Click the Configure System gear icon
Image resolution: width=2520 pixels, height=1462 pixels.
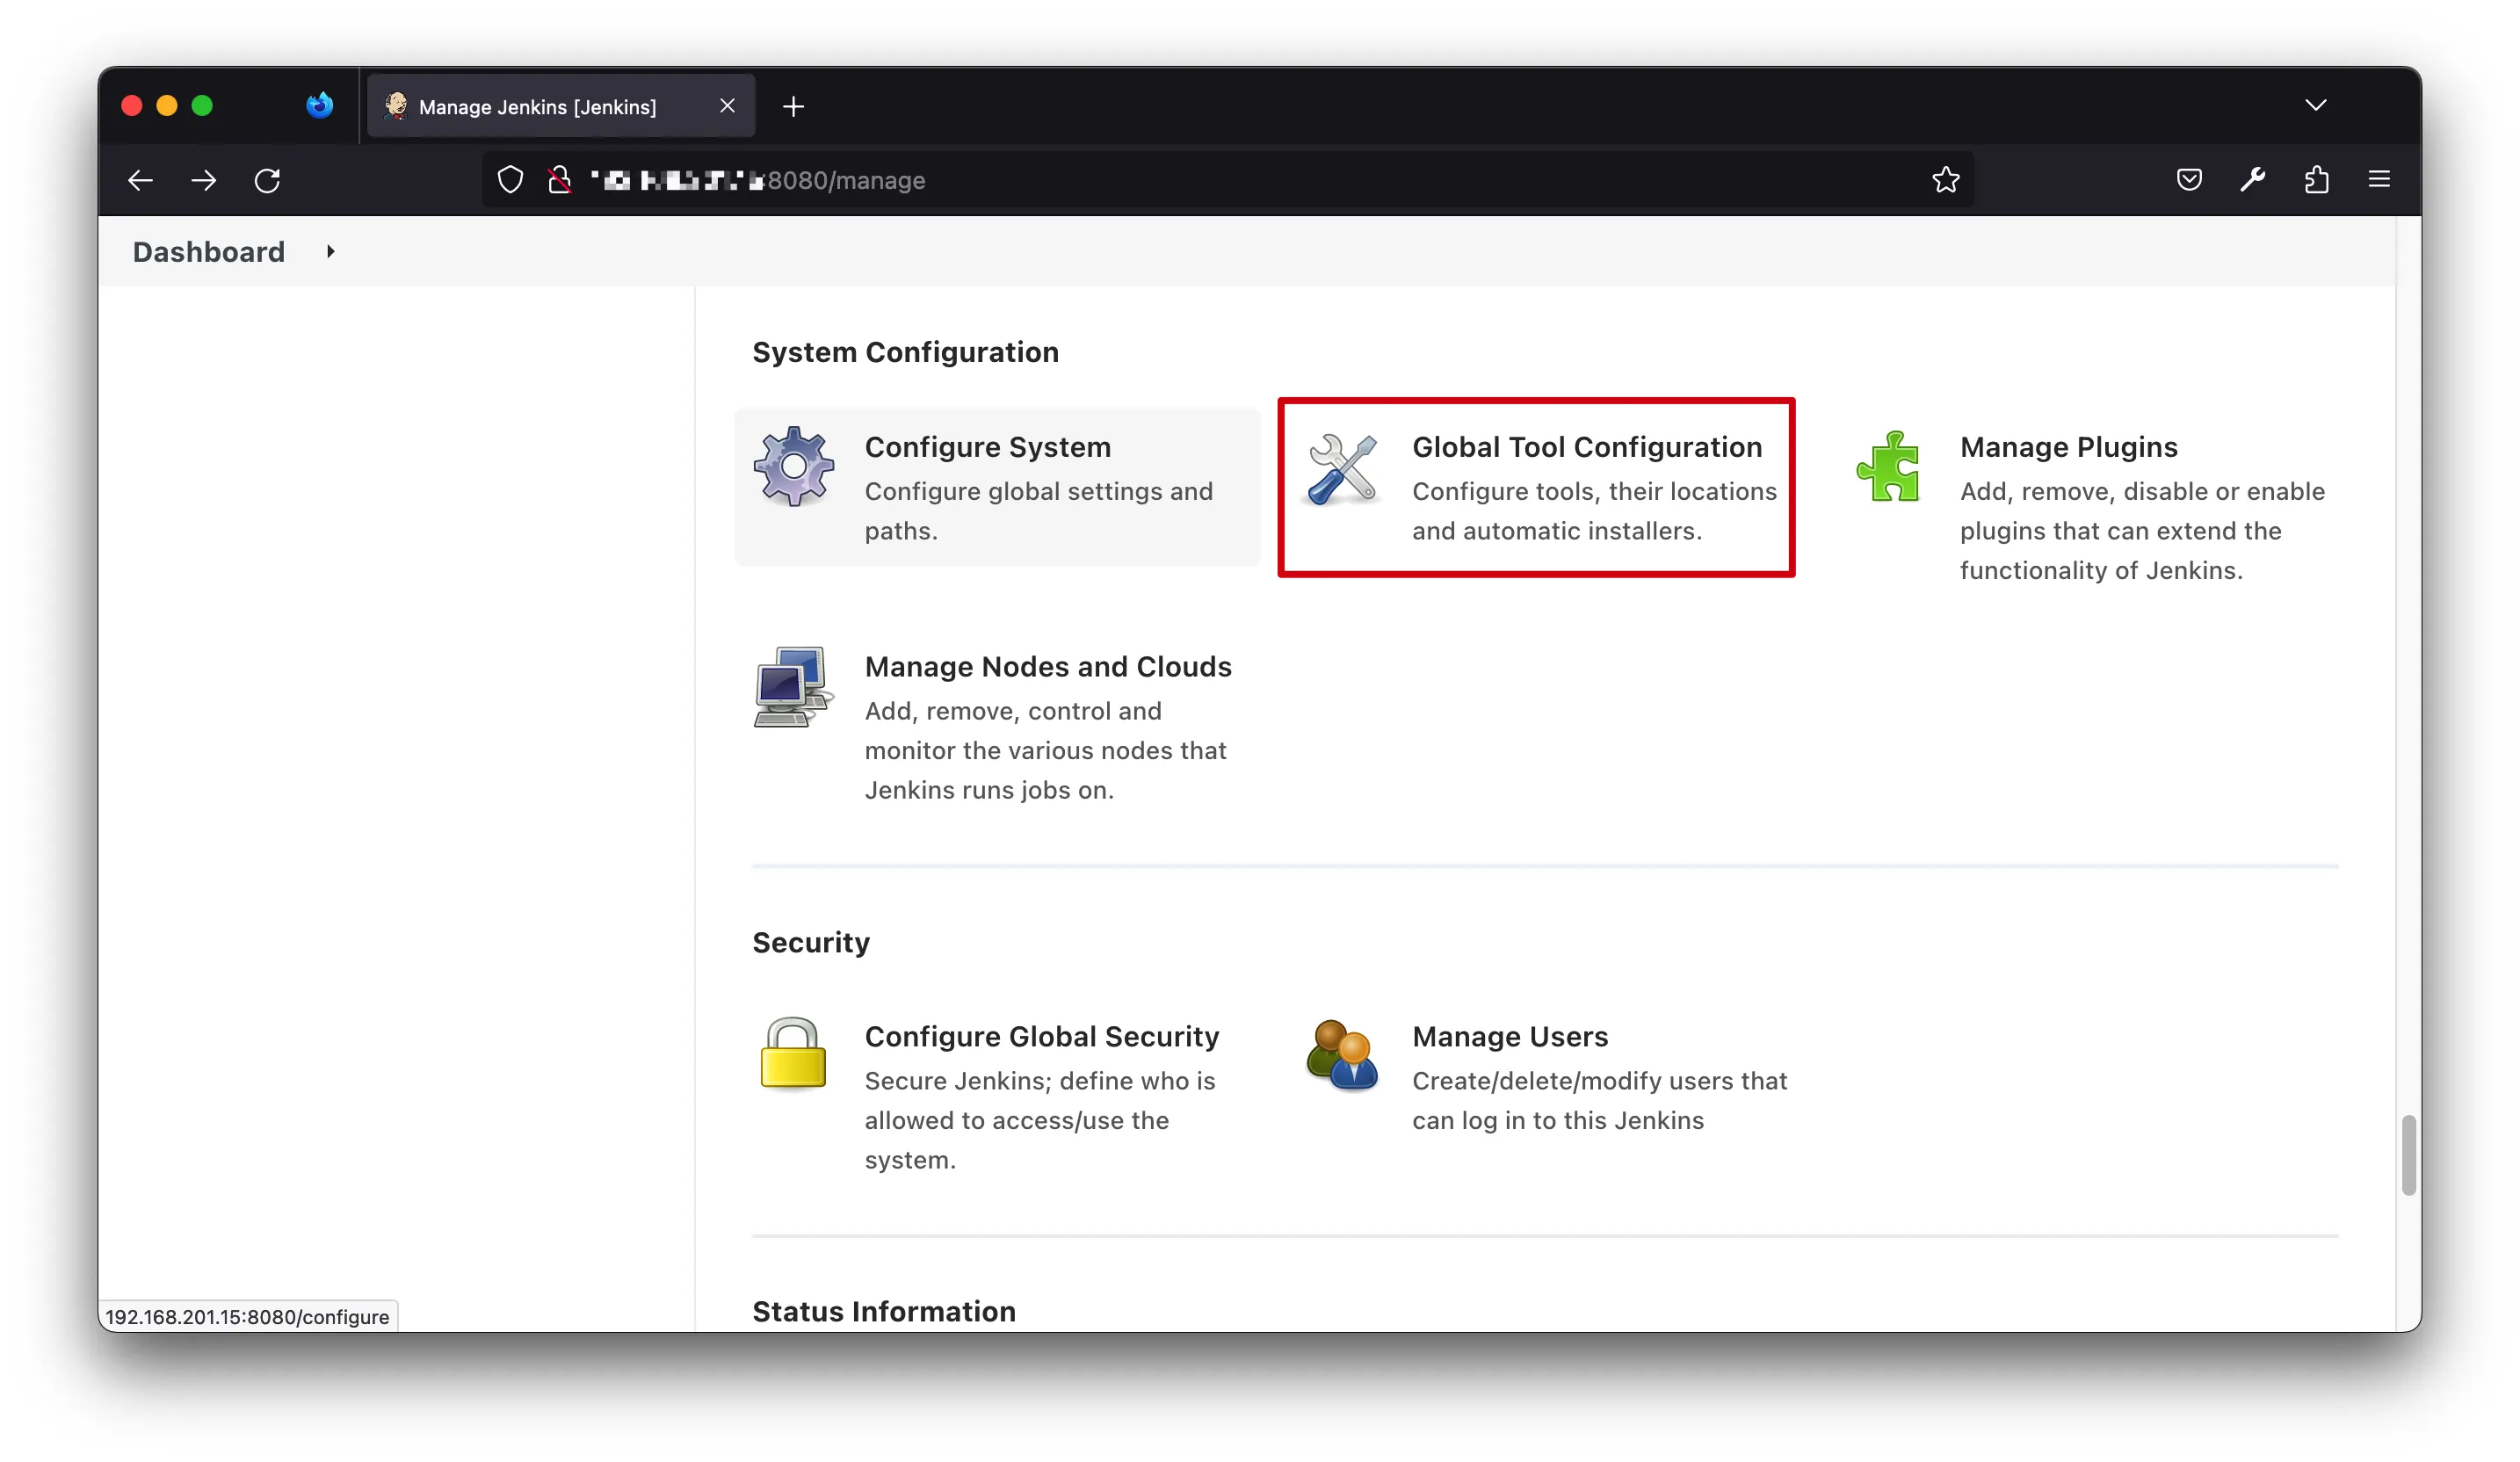793,467
